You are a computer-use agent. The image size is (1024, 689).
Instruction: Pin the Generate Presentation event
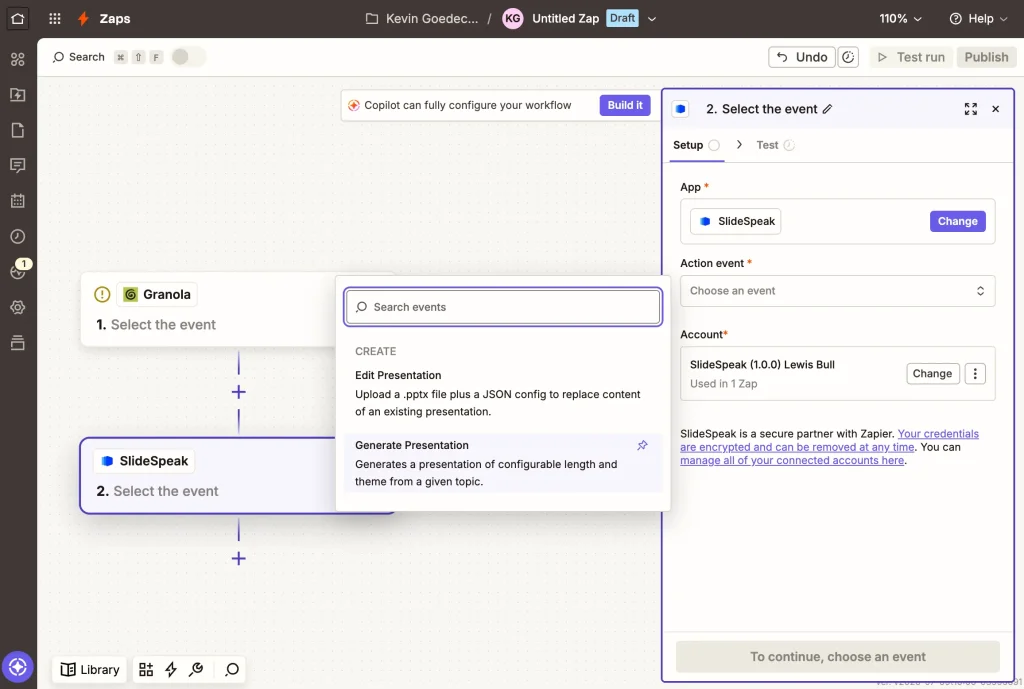(x=643, y=445)
